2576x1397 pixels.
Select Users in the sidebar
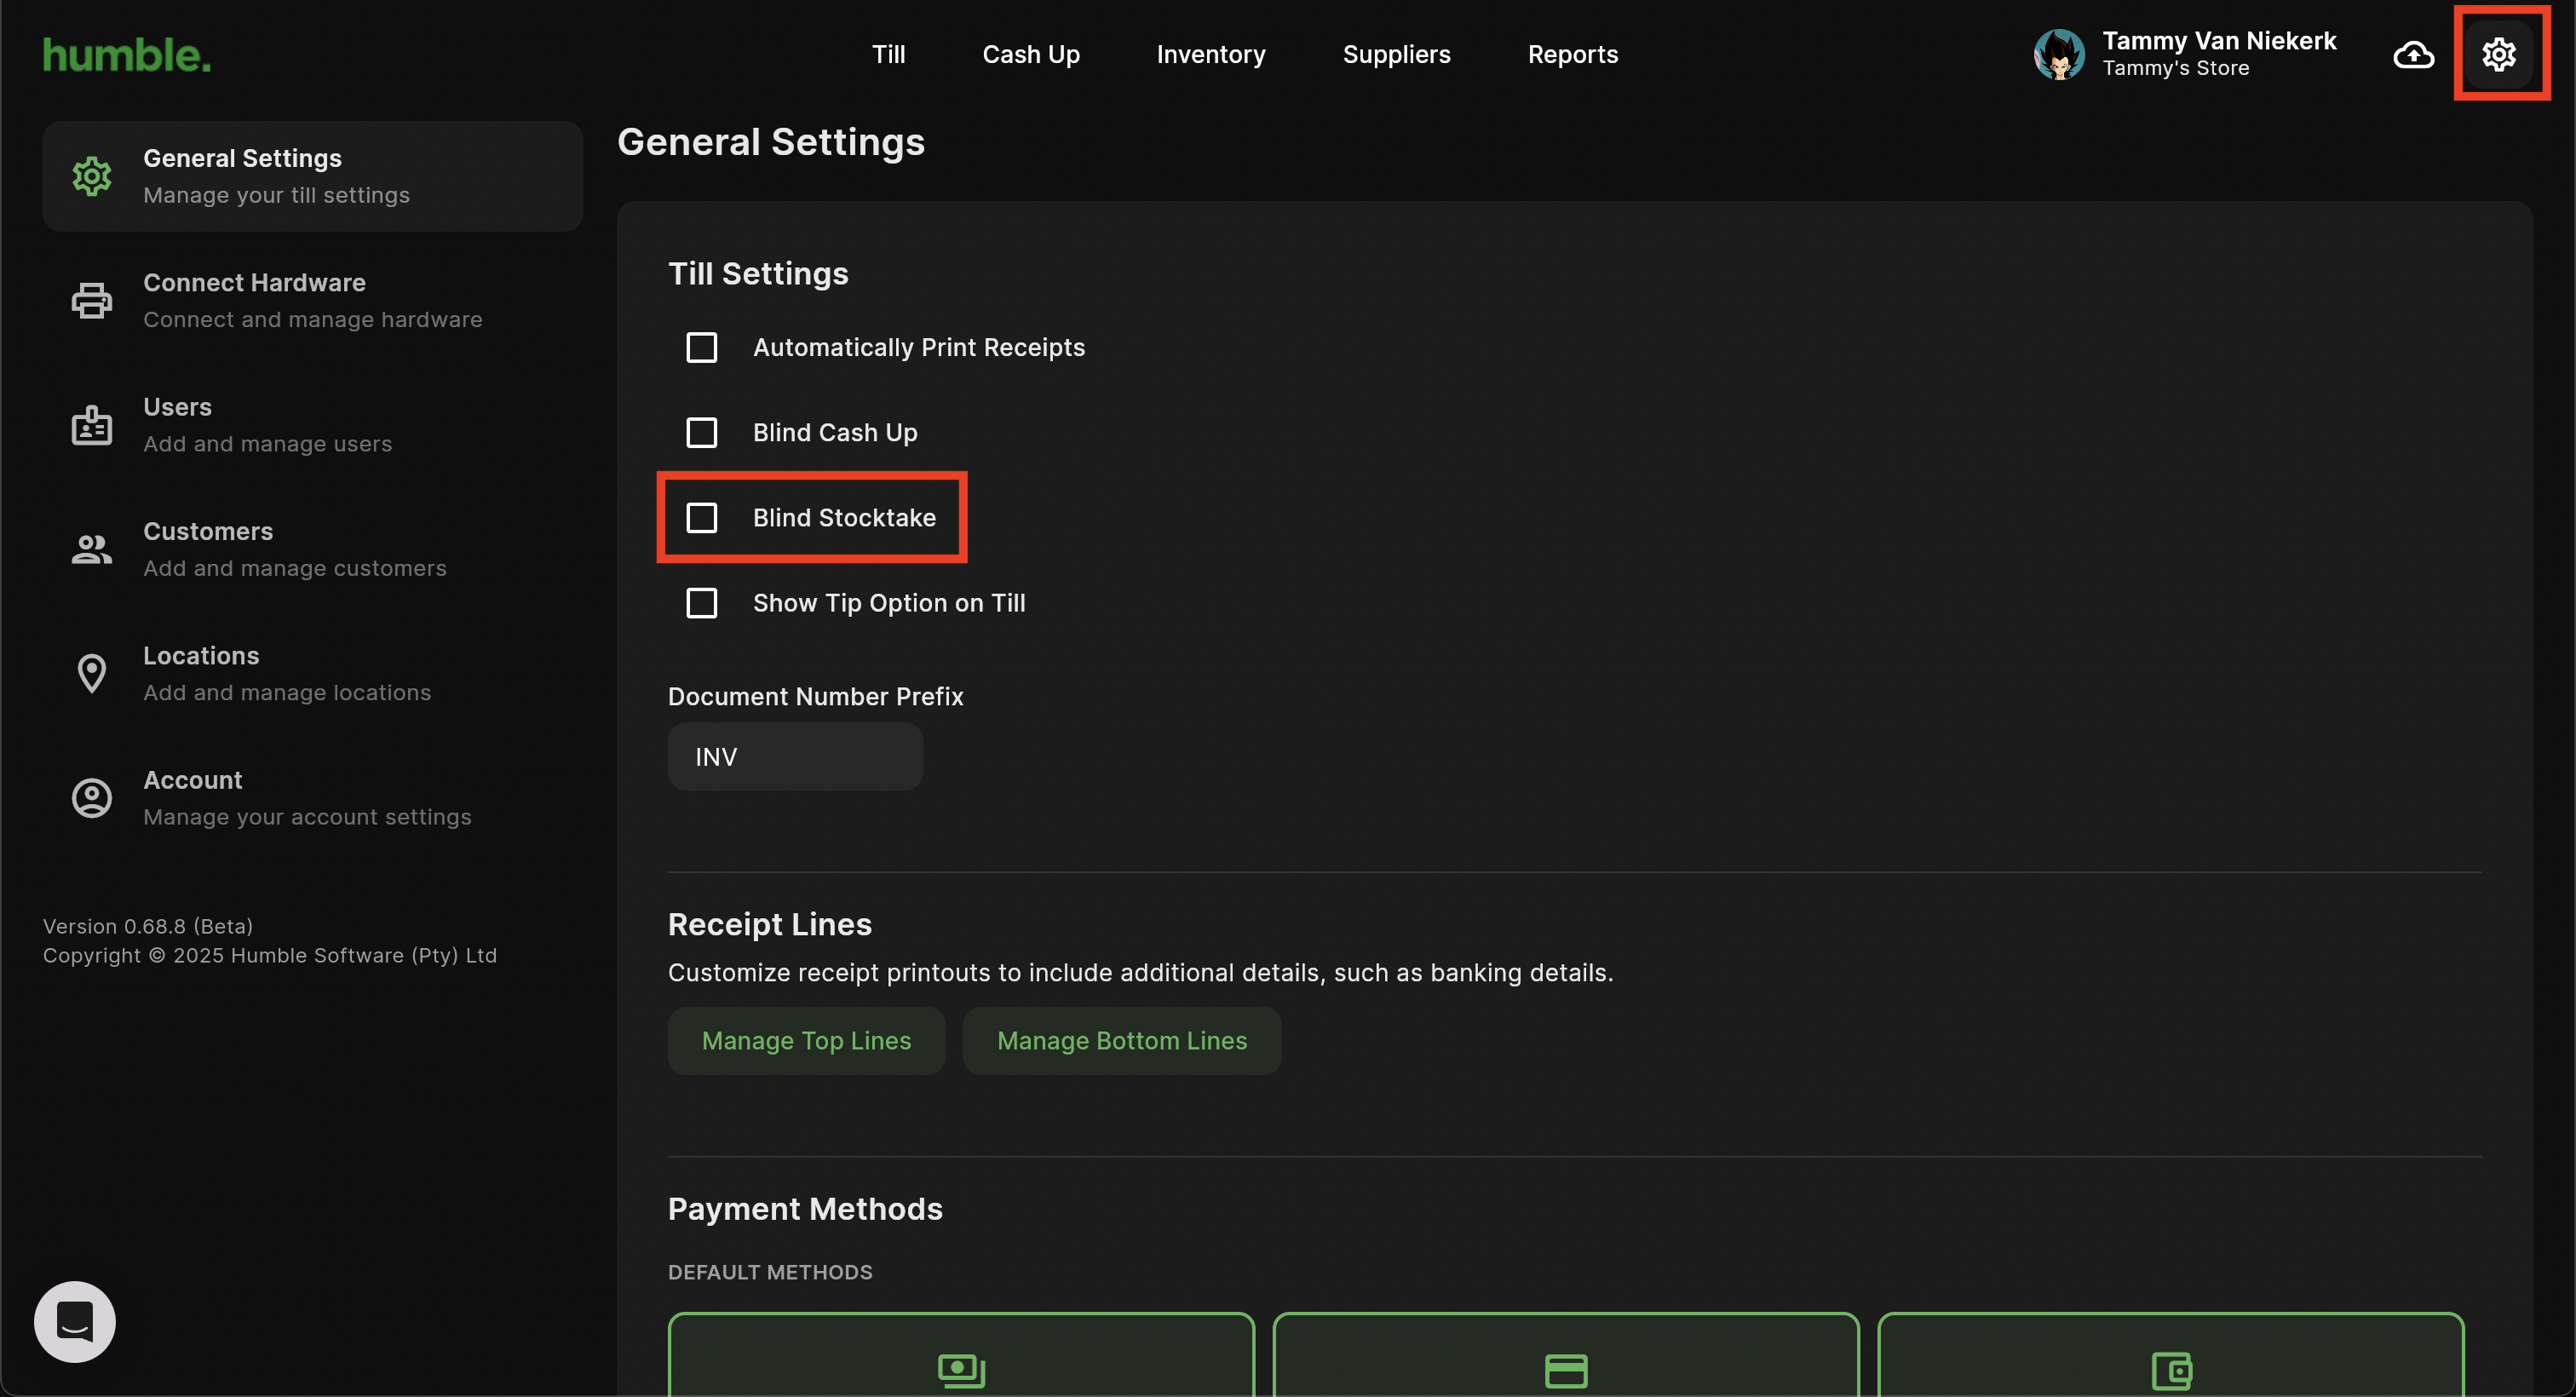(312, 425)
